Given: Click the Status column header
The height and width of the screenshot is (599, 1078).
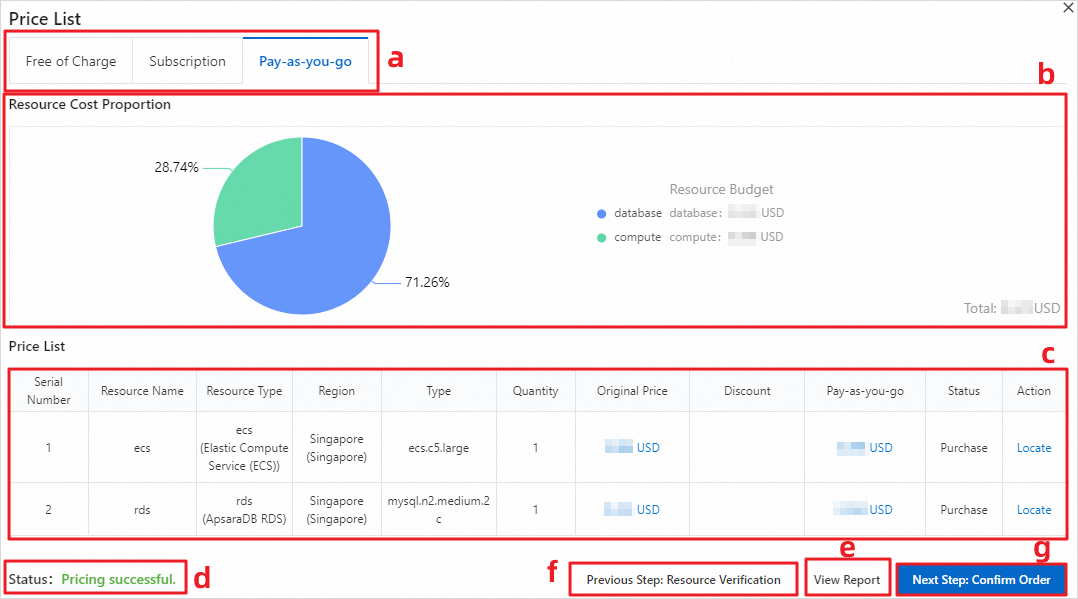Looking at the screenshot, I should pos(963,391).
